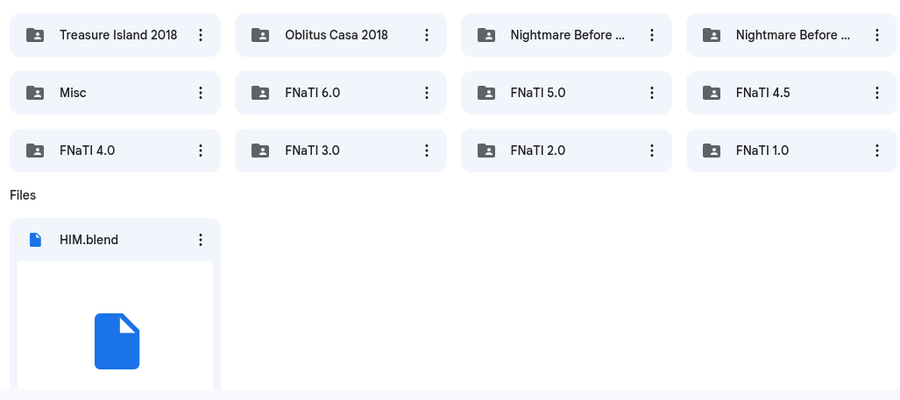Open options for FNaTI 2.0 folder
The width and height of the screenshot is (900, 400).
click(x=652, y=150)
